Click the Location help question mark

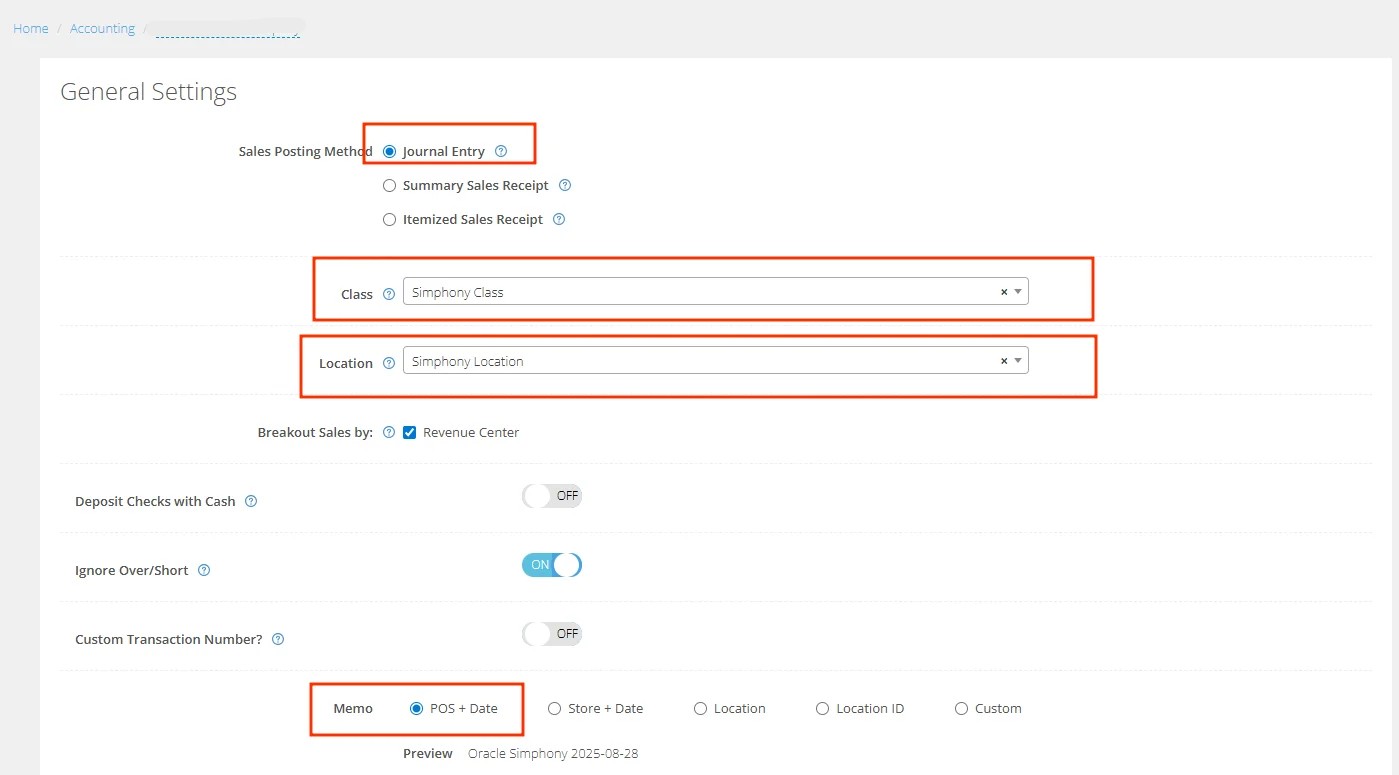tap(389, 363)
